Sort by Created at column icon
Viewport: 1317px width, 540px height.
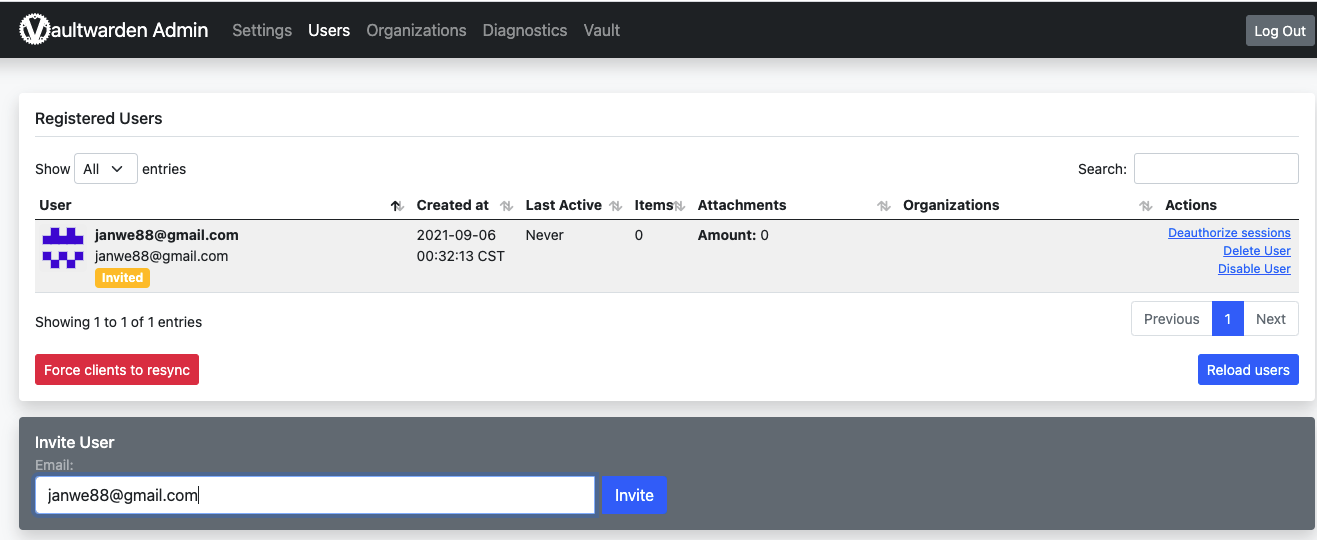[507, 206]
